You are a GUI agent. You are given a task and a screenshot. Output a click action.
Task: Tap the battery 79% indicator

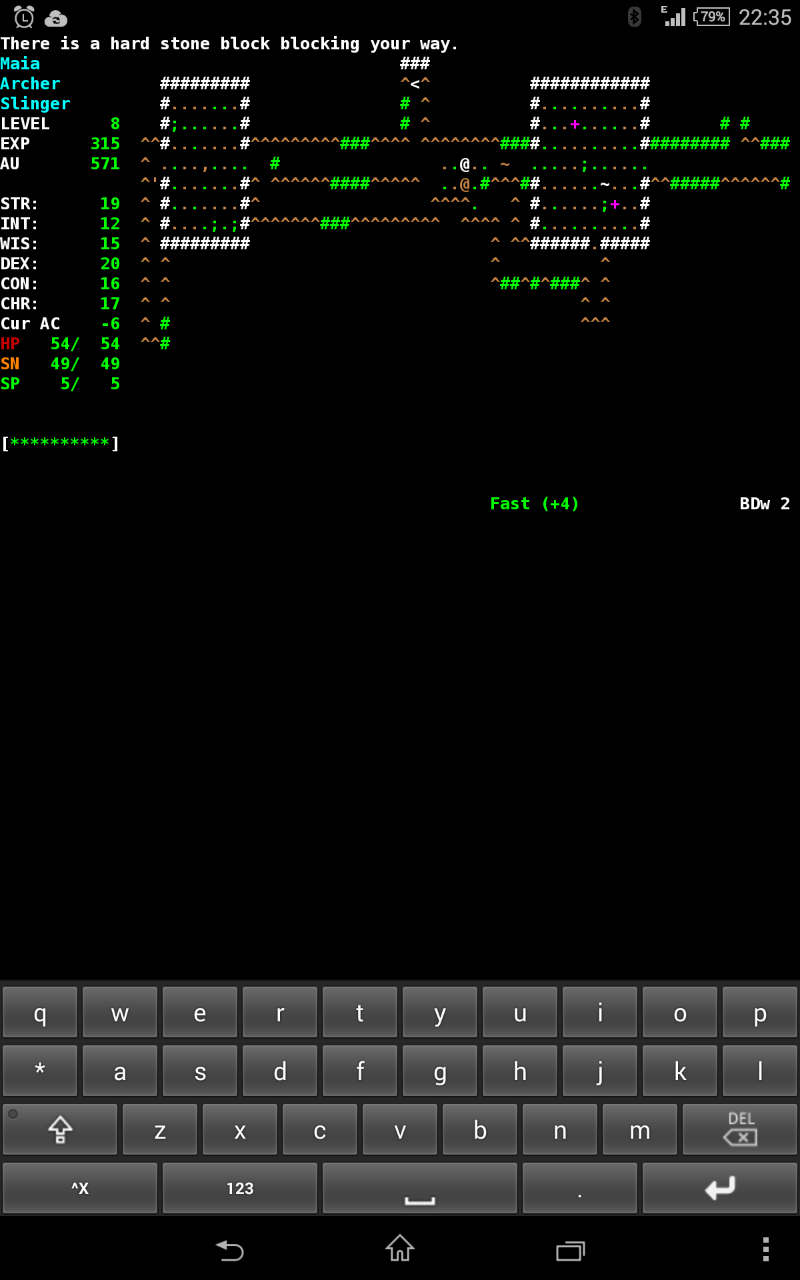click(712, 17)
